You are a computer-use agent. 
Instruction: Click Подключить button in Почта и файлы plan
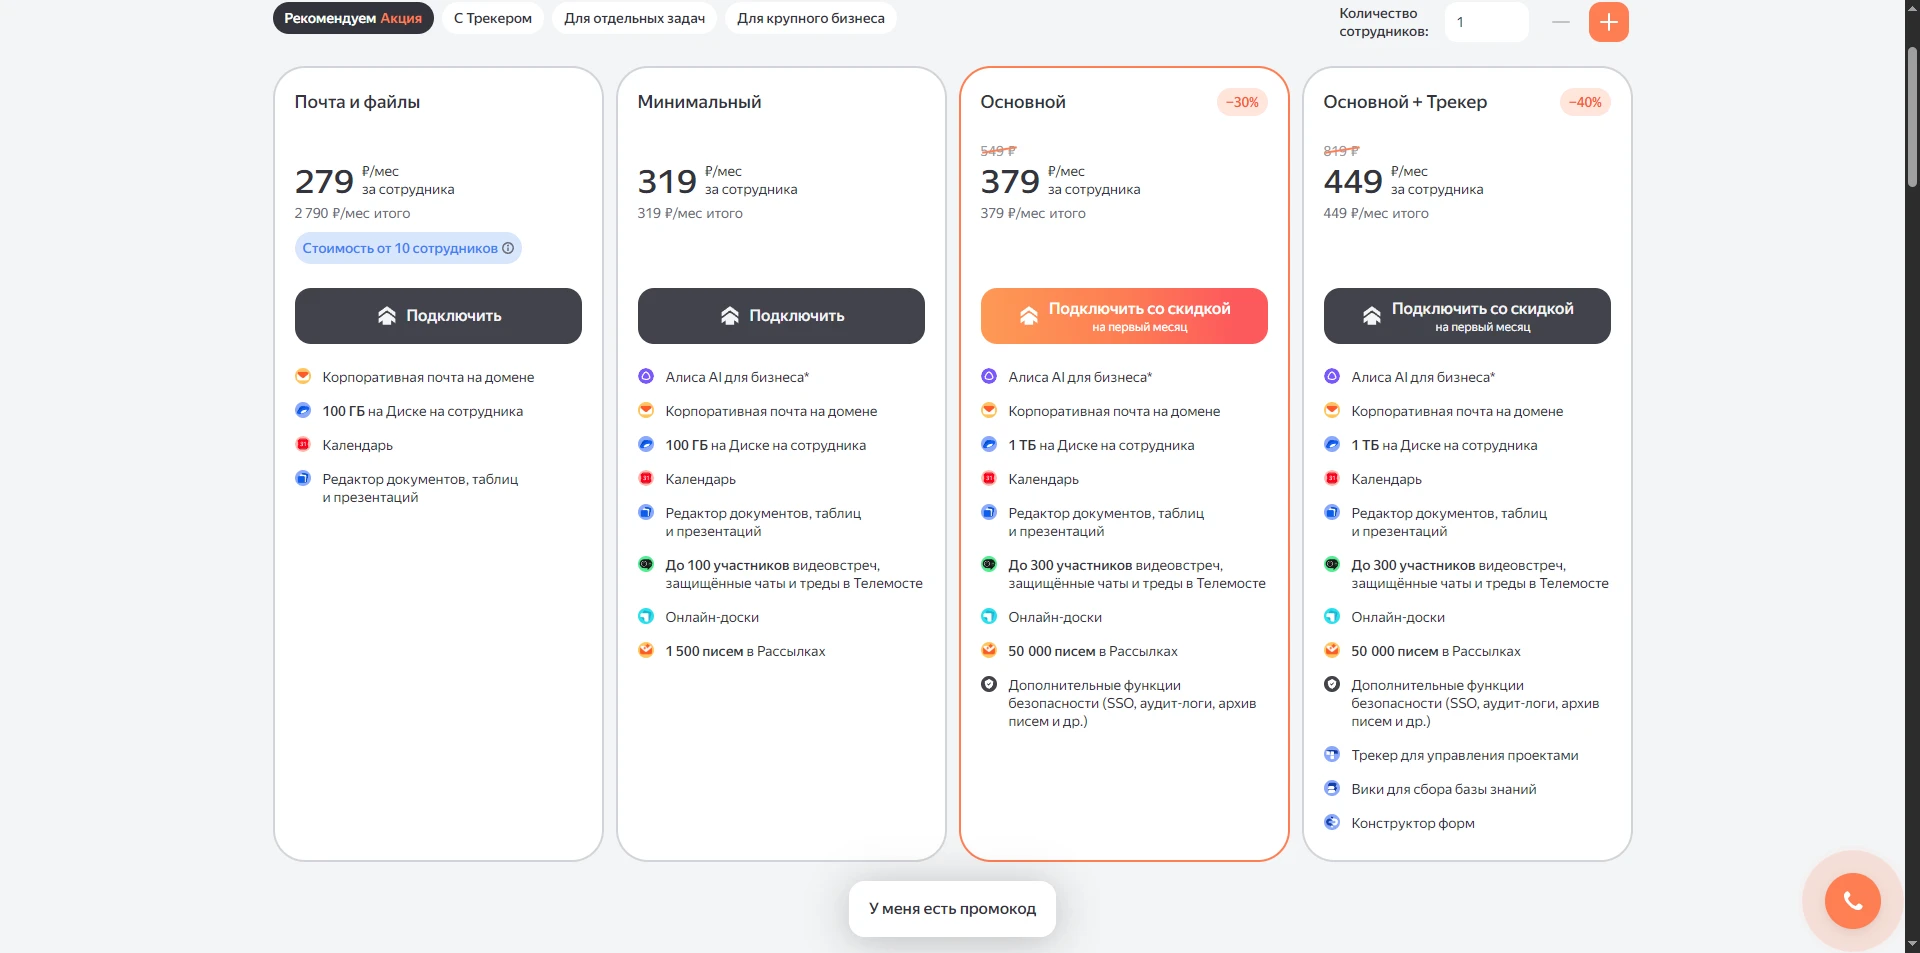click(x=438, y=316)
